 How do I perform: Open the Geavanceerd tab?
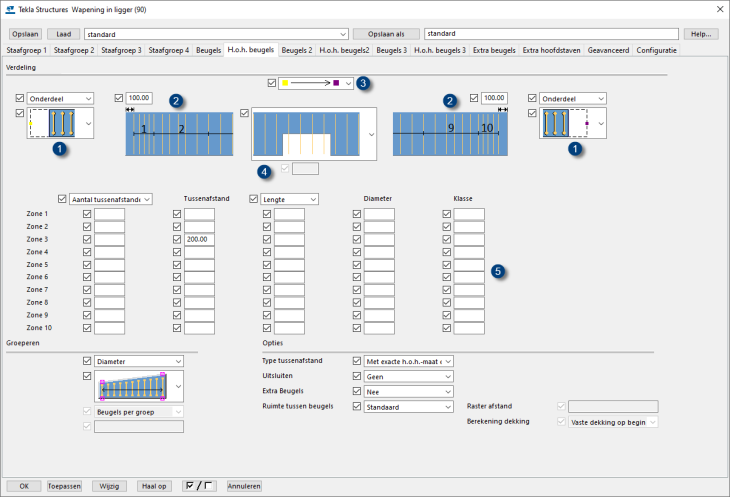[x=610, y=49]
